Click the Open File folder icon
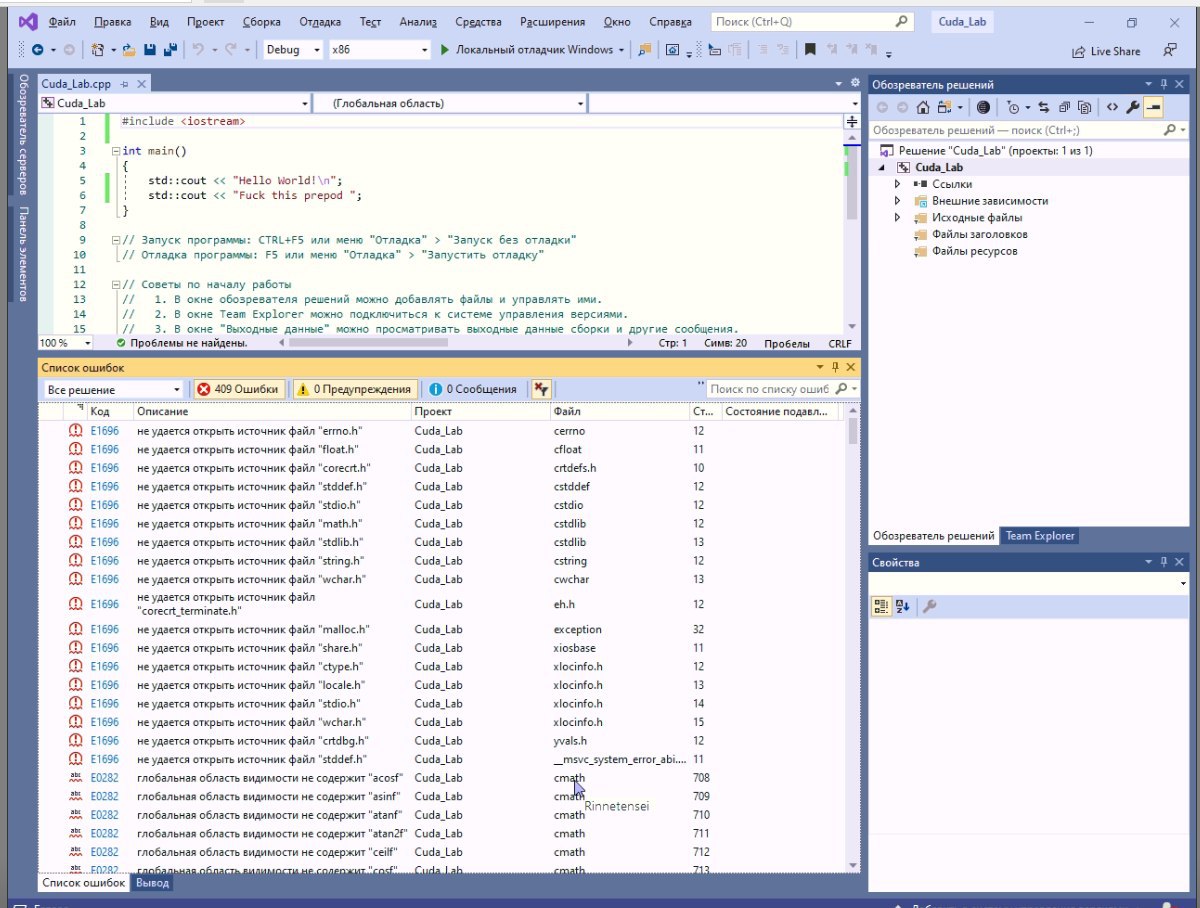Screen dimensions: 1200x908 pos(129,50)
